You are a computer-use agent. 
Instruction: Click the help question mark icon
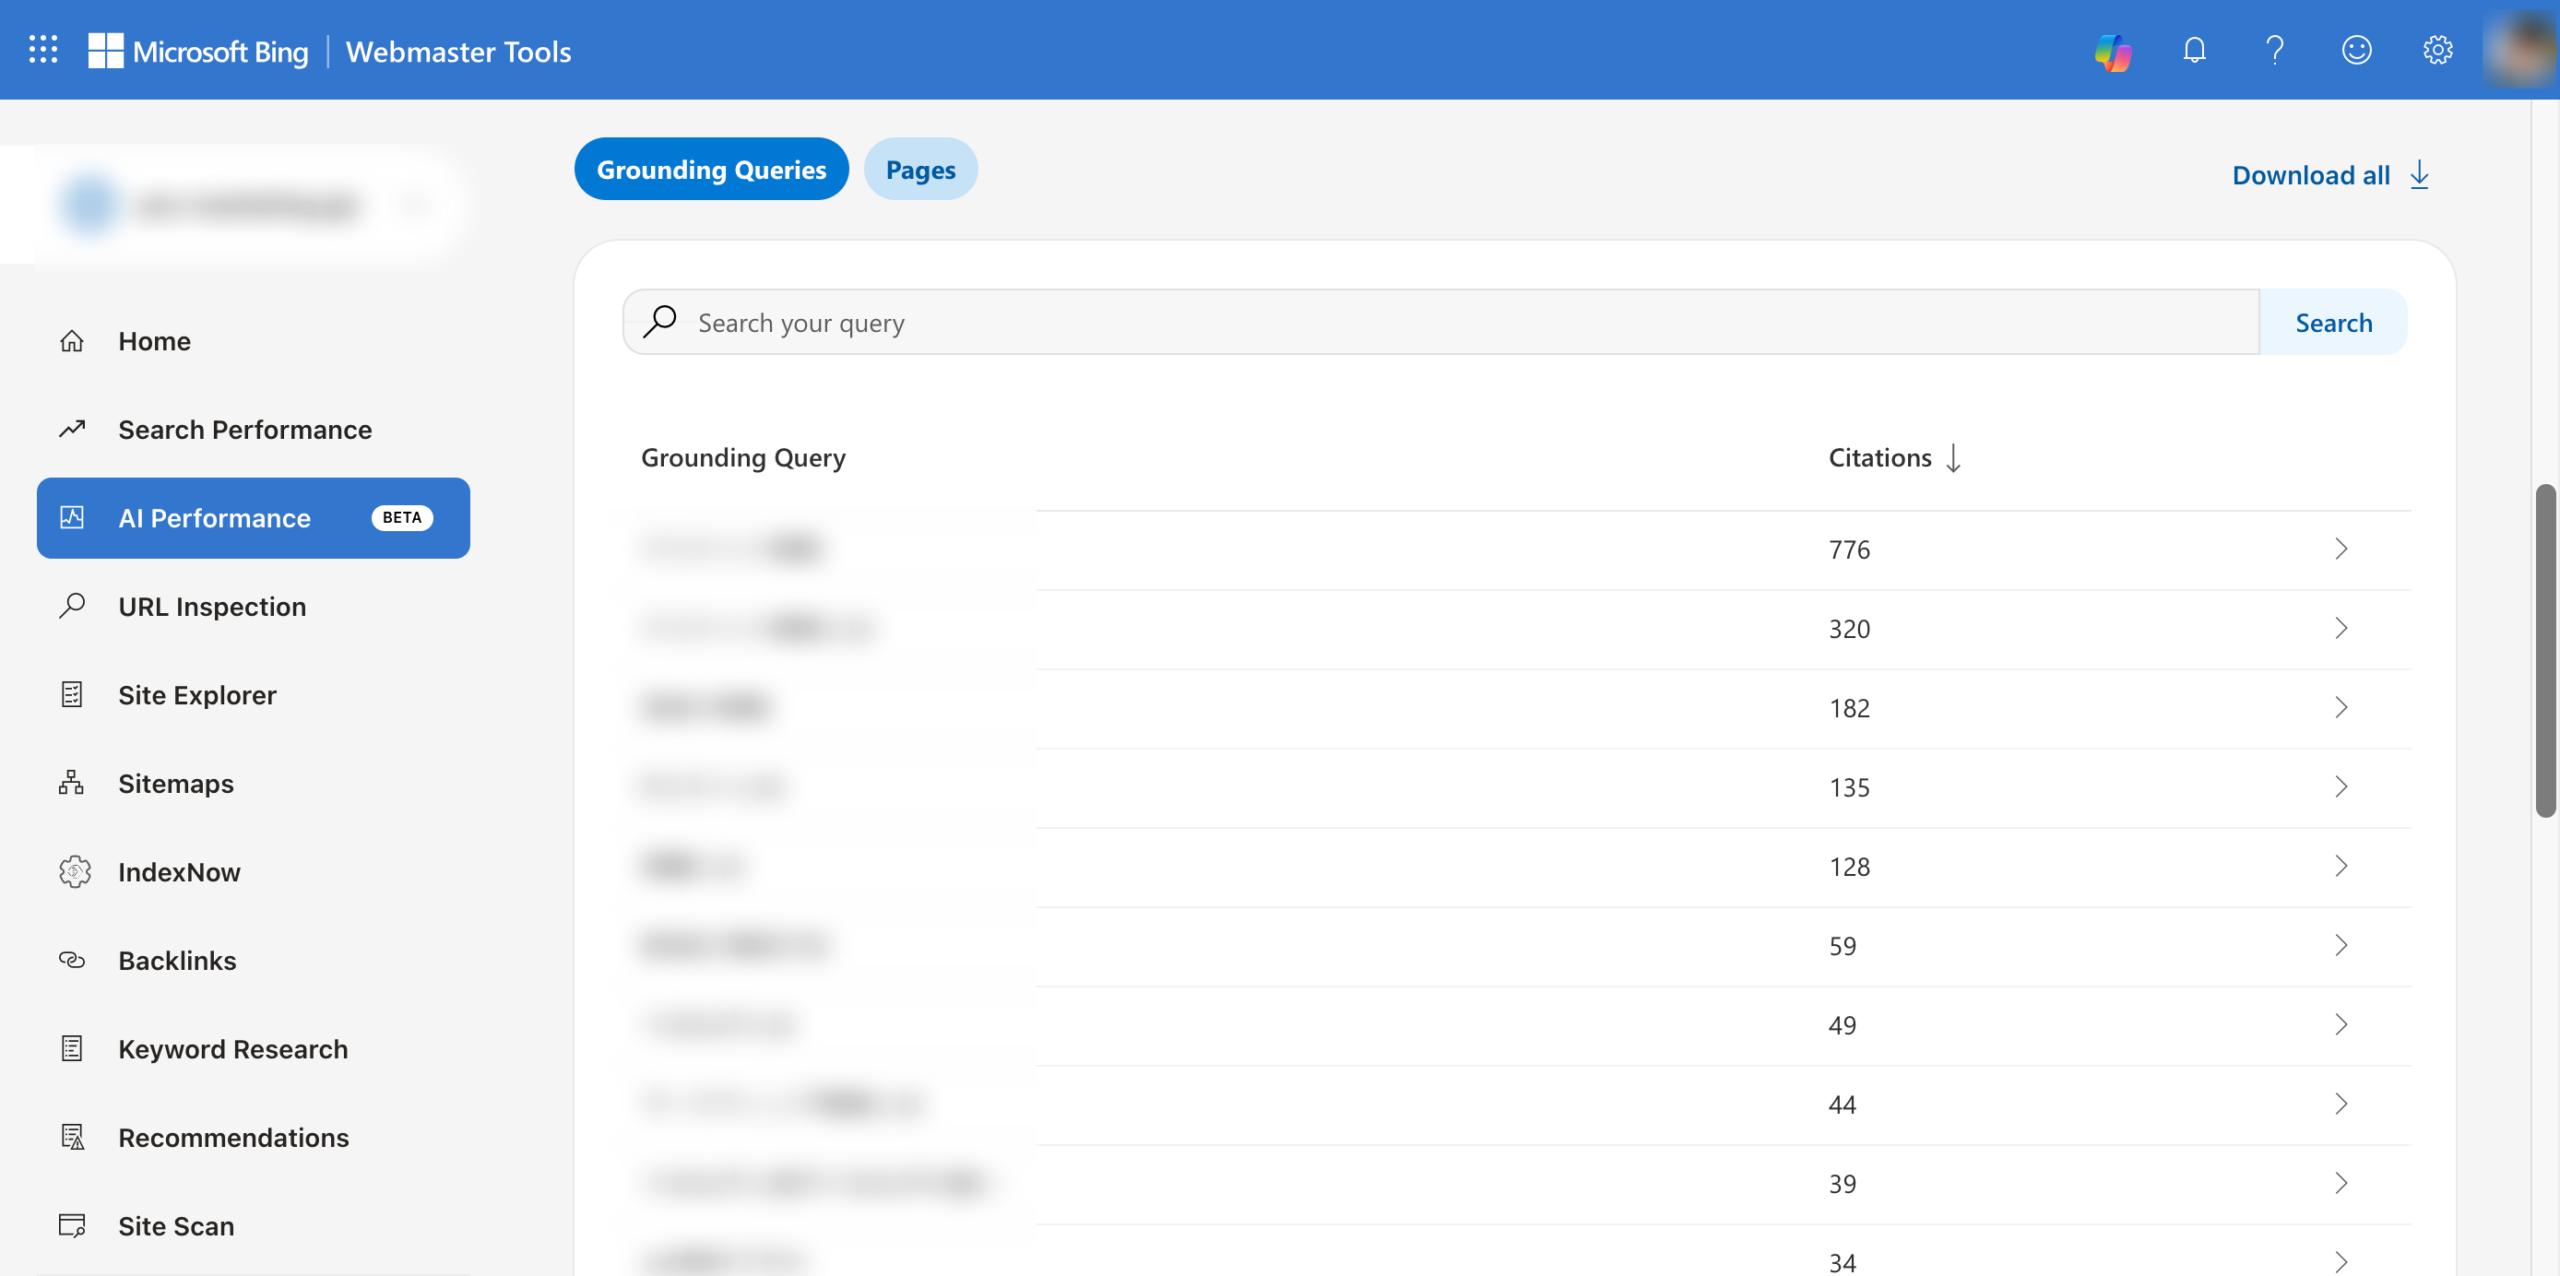(2275, 50)
